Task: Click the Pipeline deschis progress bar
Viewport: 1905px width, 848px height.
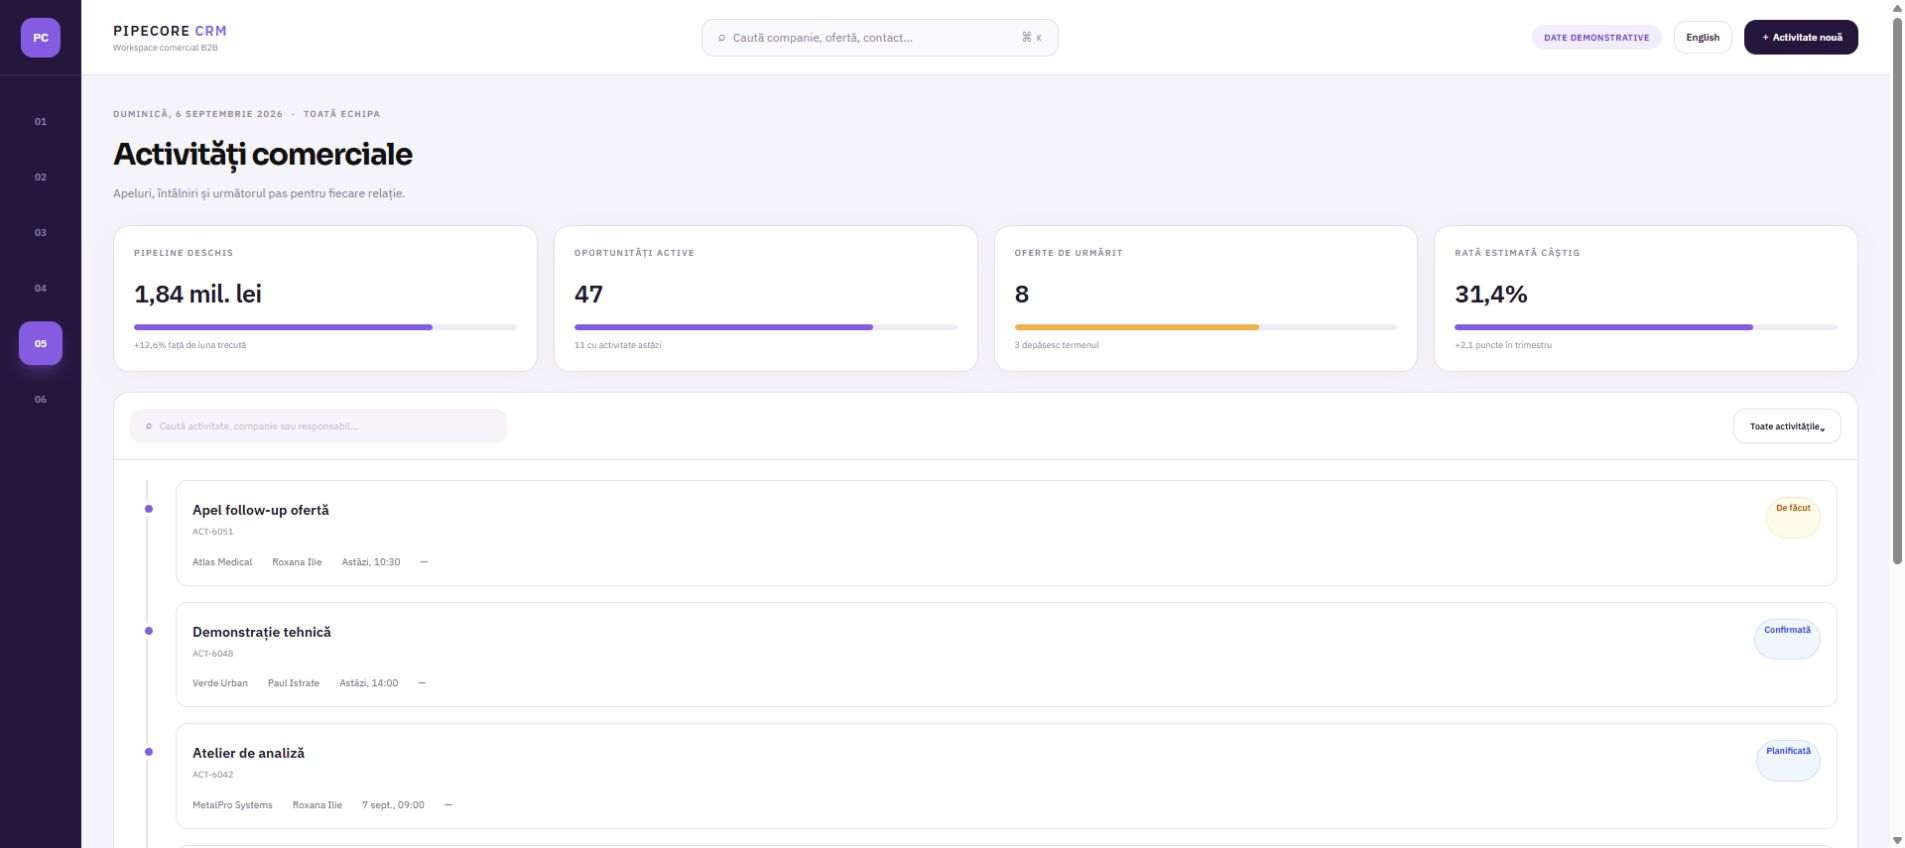Action: pyautogui.click(x=325, y=327)
